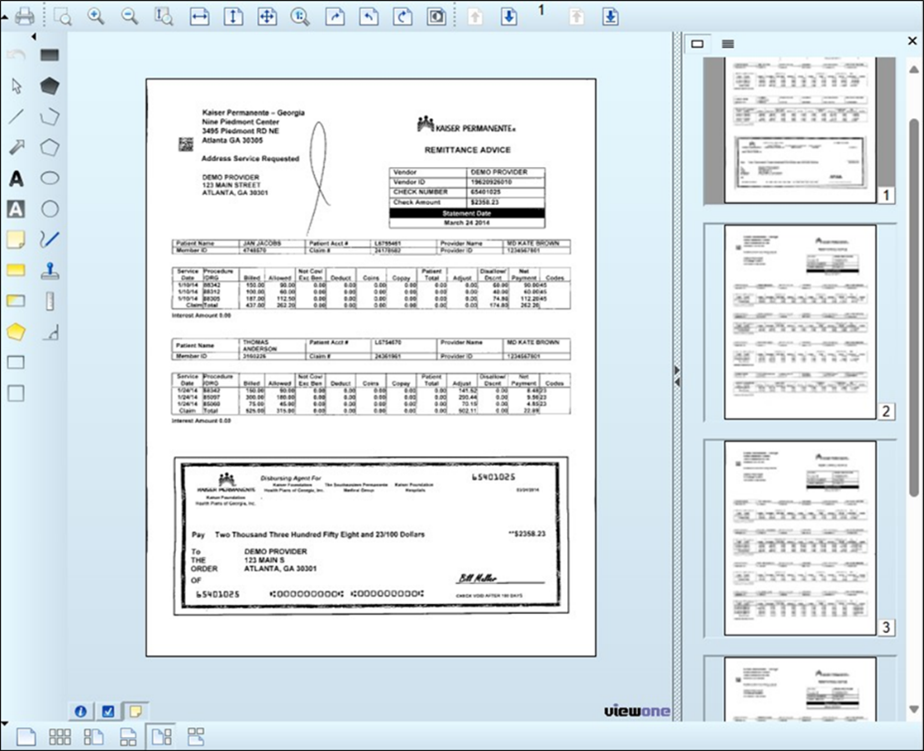Image resolution: width=924 pixels, height=751 pixels.
Task: Choose the sticky note annotation tool
Action: click(16, 239)
